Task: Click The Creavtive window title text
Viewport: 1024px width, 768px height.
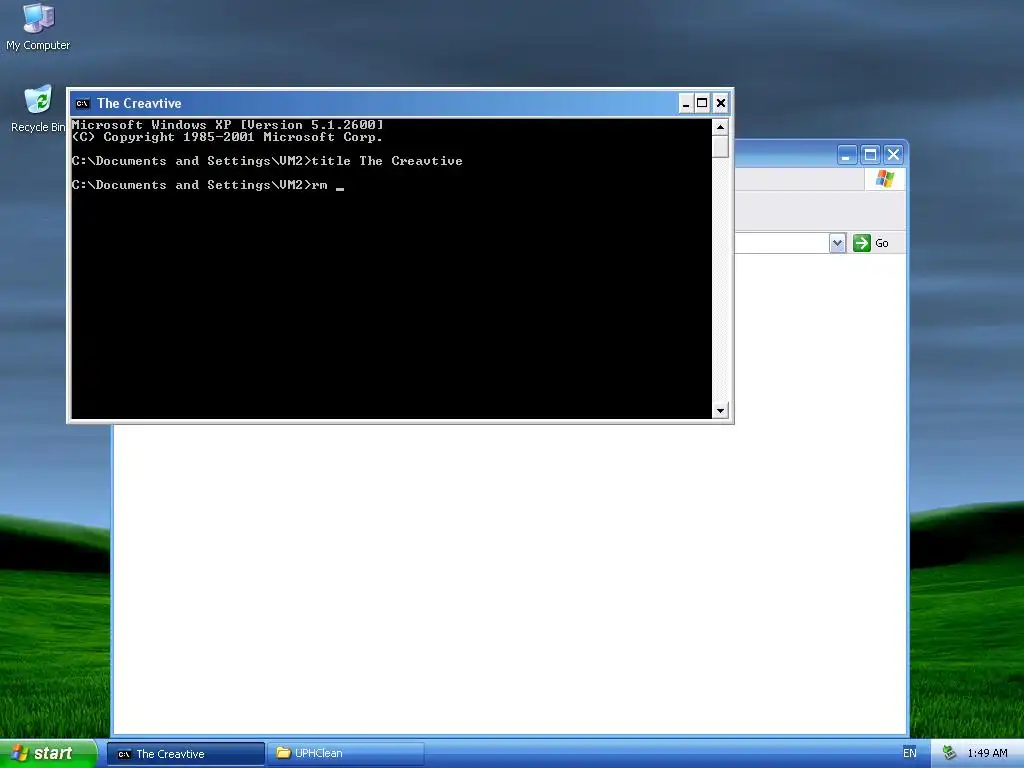Action: (139, 103)
